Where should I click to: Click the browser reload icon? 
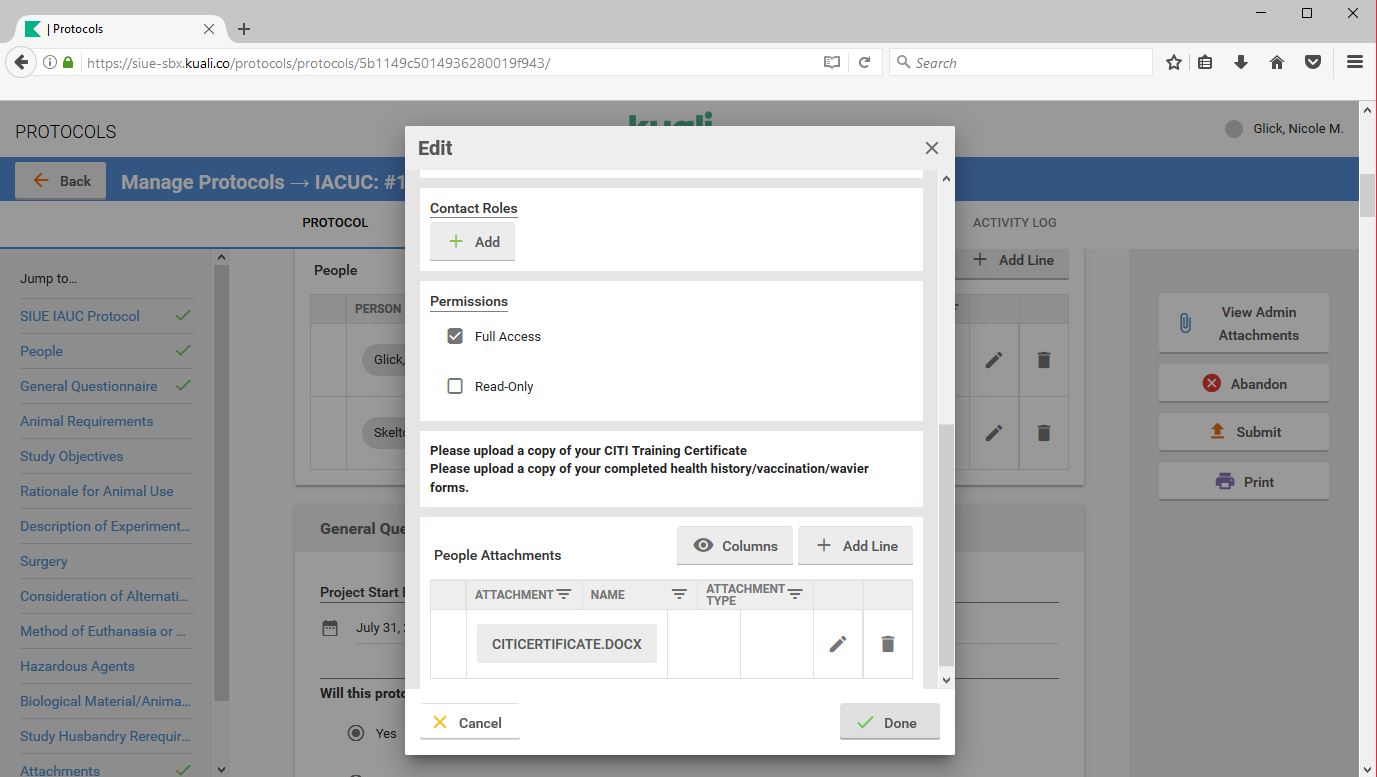(x=865, y=62)
